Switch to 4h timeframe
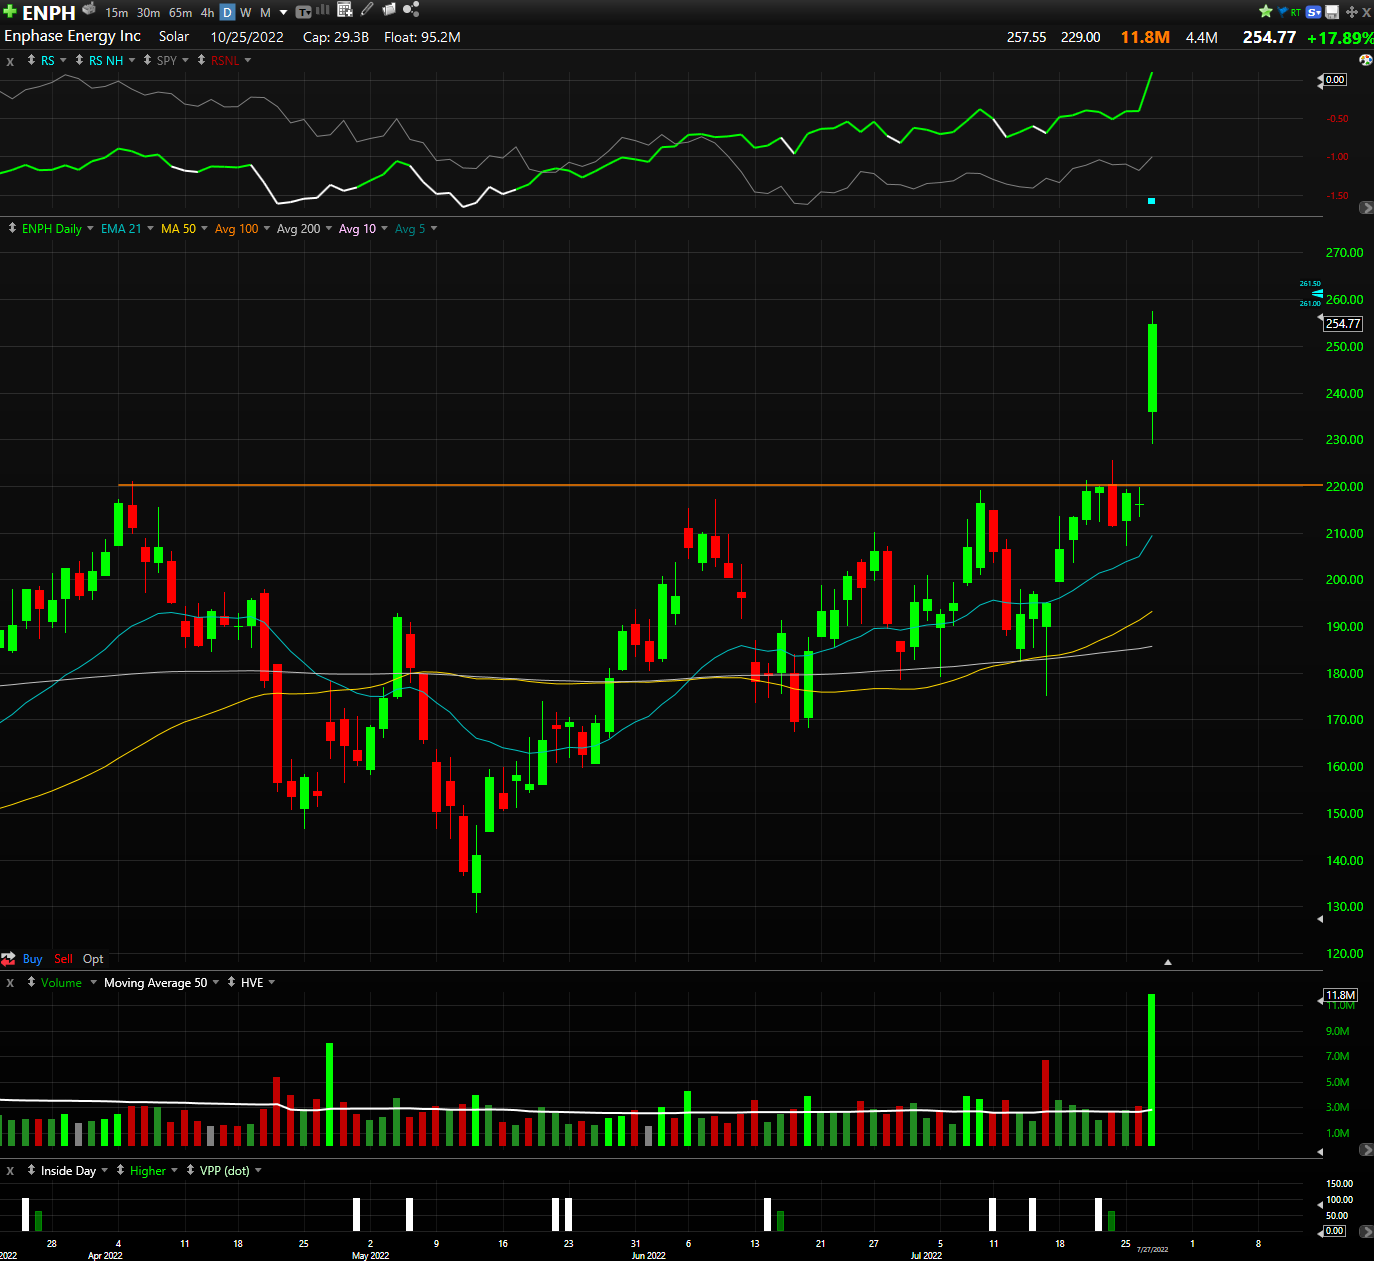Screen dimensions: 1374x1261 point(207,13)
